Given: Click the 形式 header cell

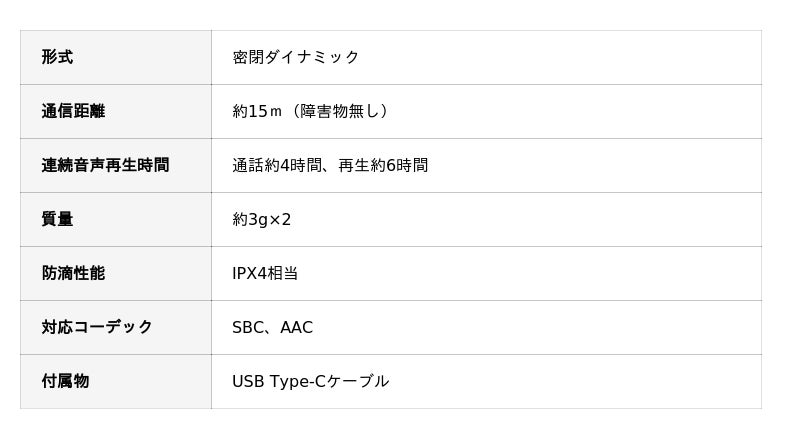Looking at the screenshot, I should 57,57.
